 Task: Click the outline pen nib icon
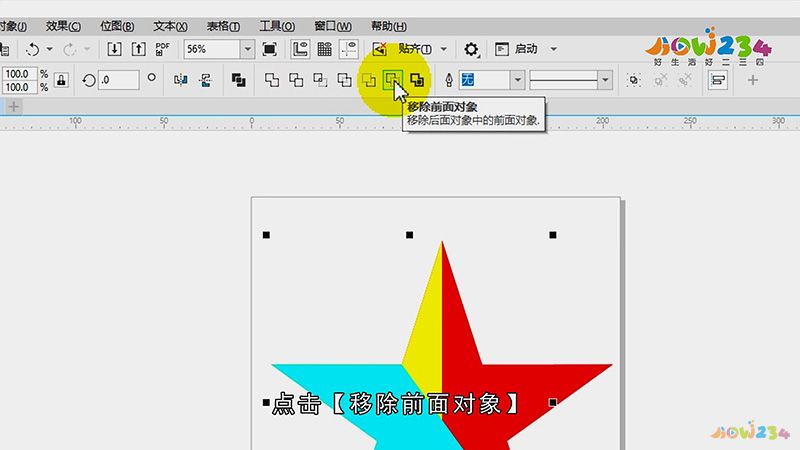448,80
